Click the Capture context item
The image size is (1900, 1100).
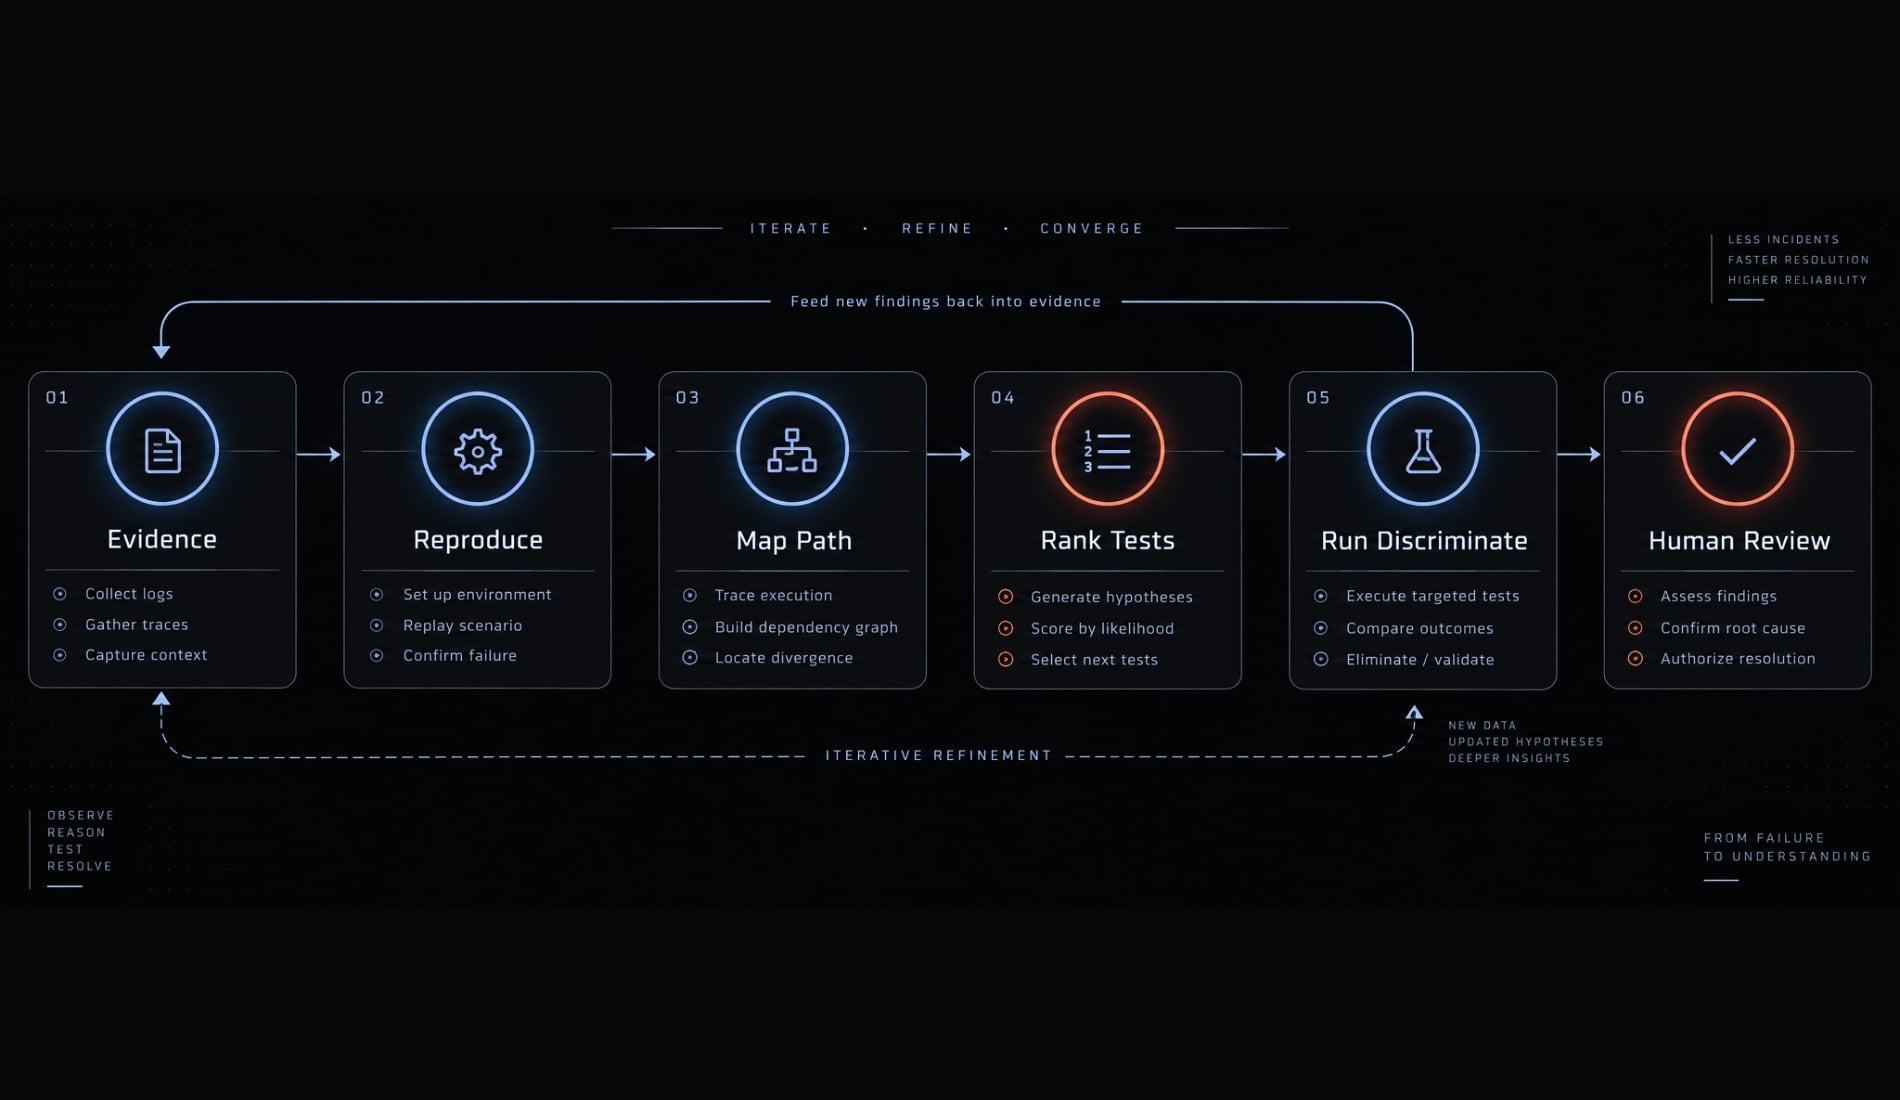[146, 655]
